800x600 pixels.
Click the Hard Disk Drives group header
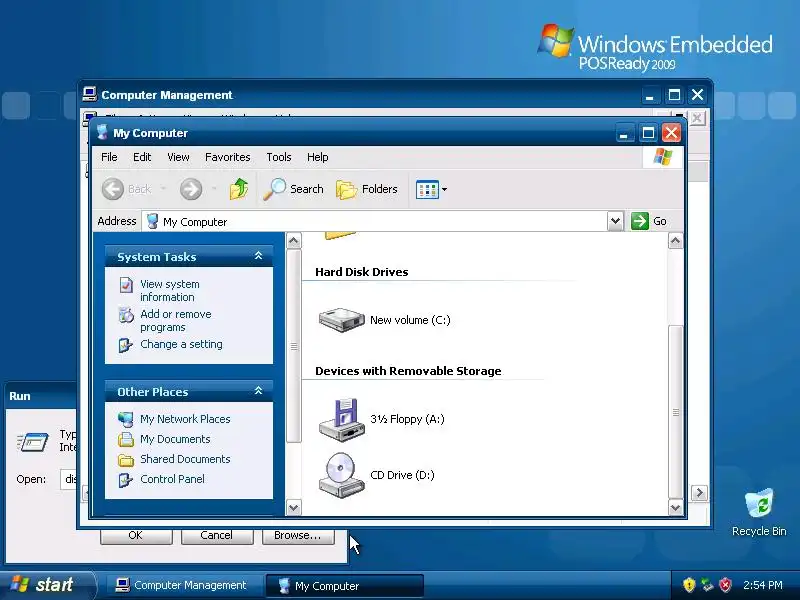tap(361, 272)
